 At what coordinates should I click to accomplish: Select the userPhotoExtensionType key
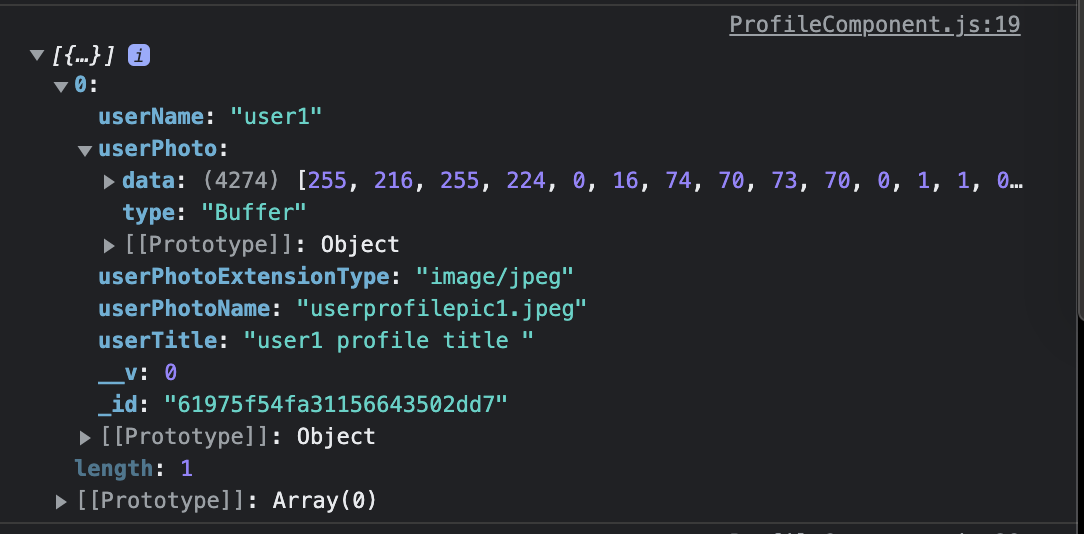click(x=243, y=277)
